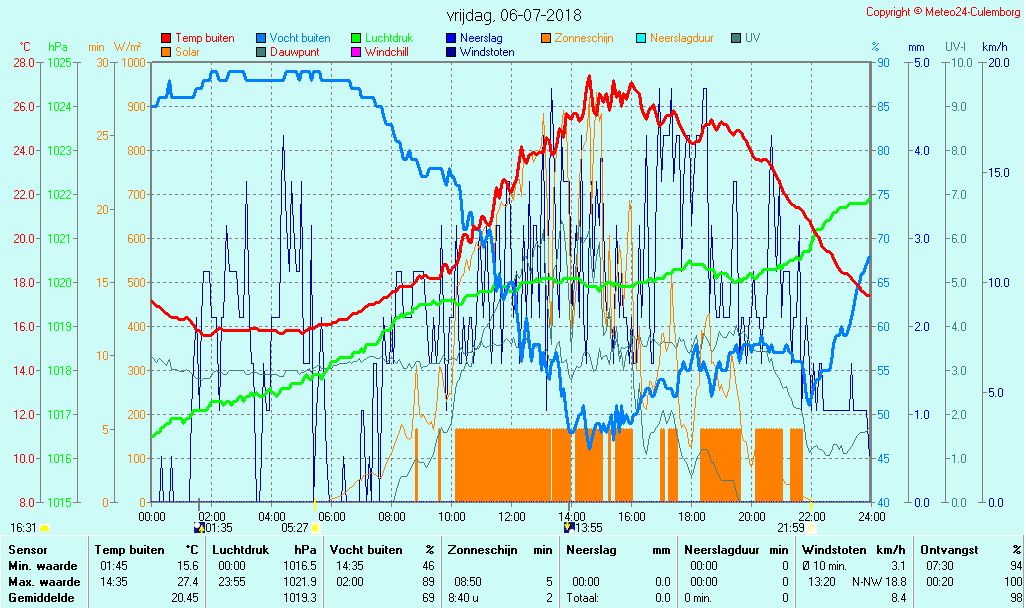Click the moon icon beside 01:35
This screenshot has width=1026, height=608.
pyautogui.click(x=197, y=527)
